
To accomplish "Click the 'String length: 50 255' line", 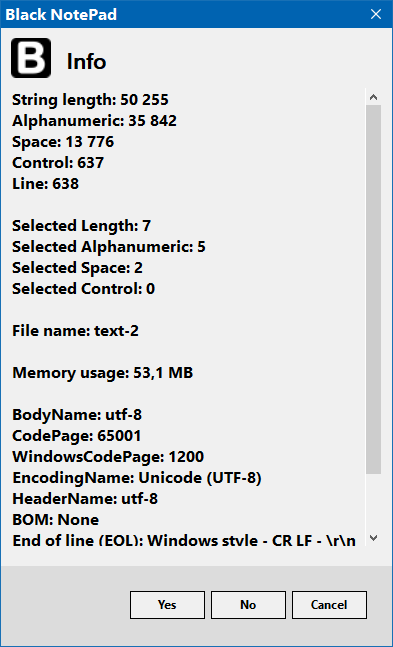I will tap(90, 100).
